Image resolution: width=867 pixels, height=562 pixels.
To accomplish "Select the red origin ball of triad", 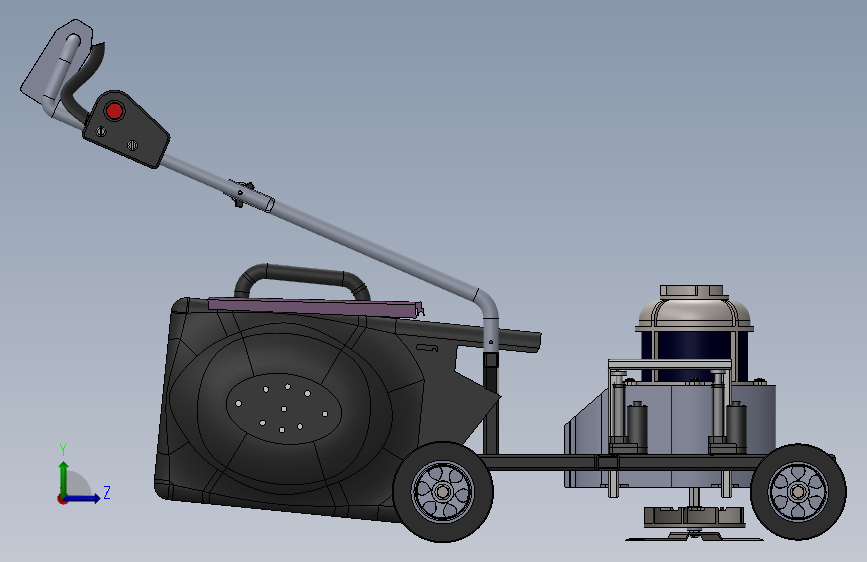I will [x=62, y=499].
